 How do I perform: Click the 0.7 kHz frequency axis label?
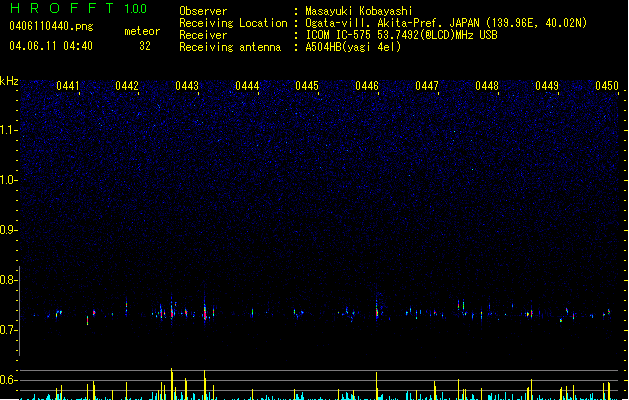pos(9,330)
